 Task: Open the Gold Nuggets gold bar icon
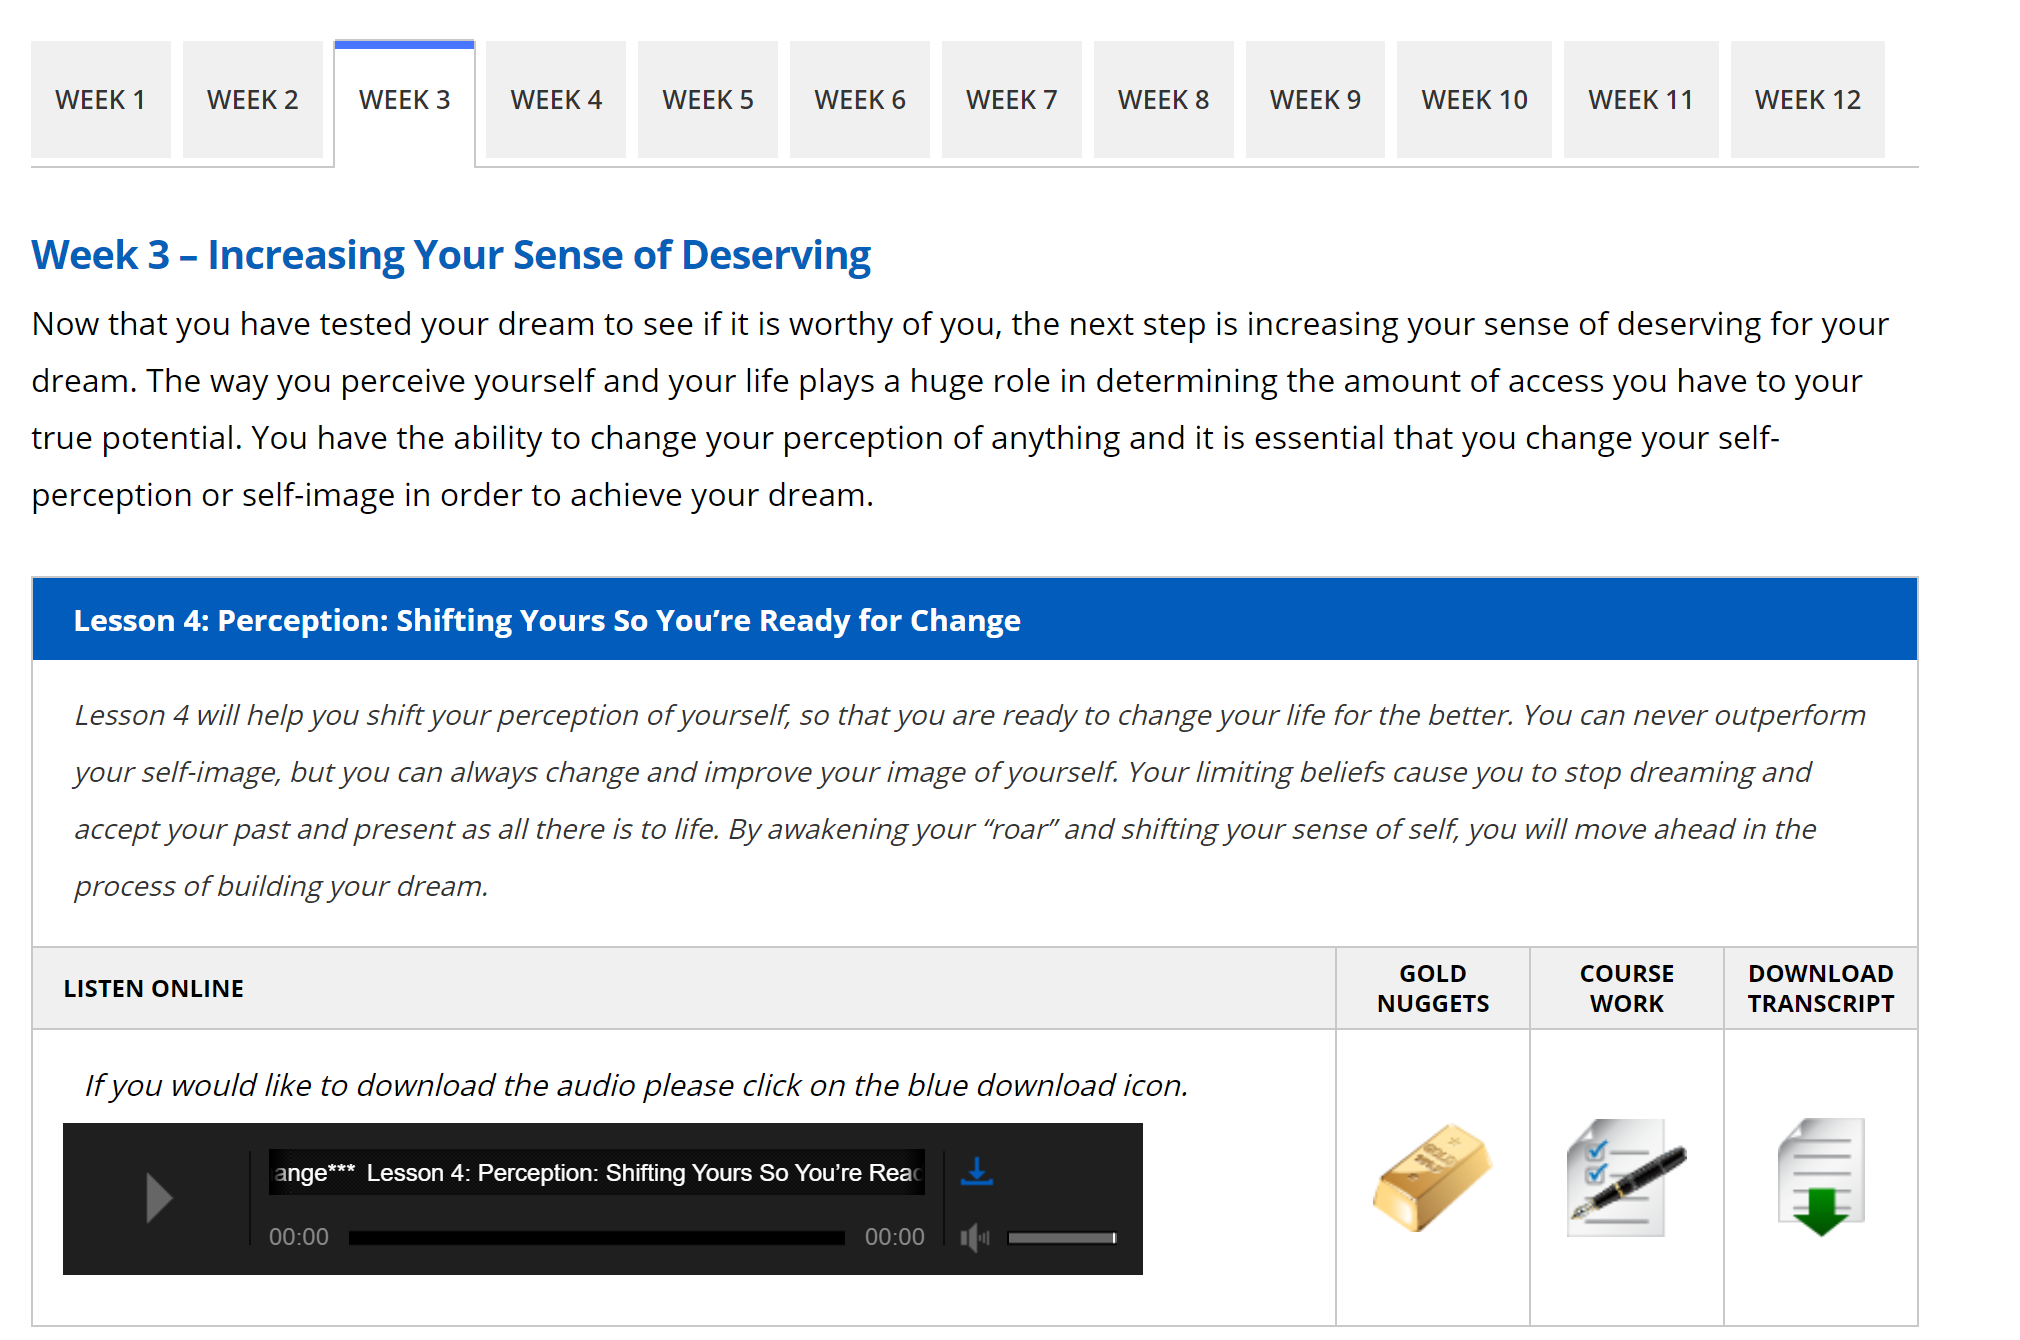click(1432, 1178)
